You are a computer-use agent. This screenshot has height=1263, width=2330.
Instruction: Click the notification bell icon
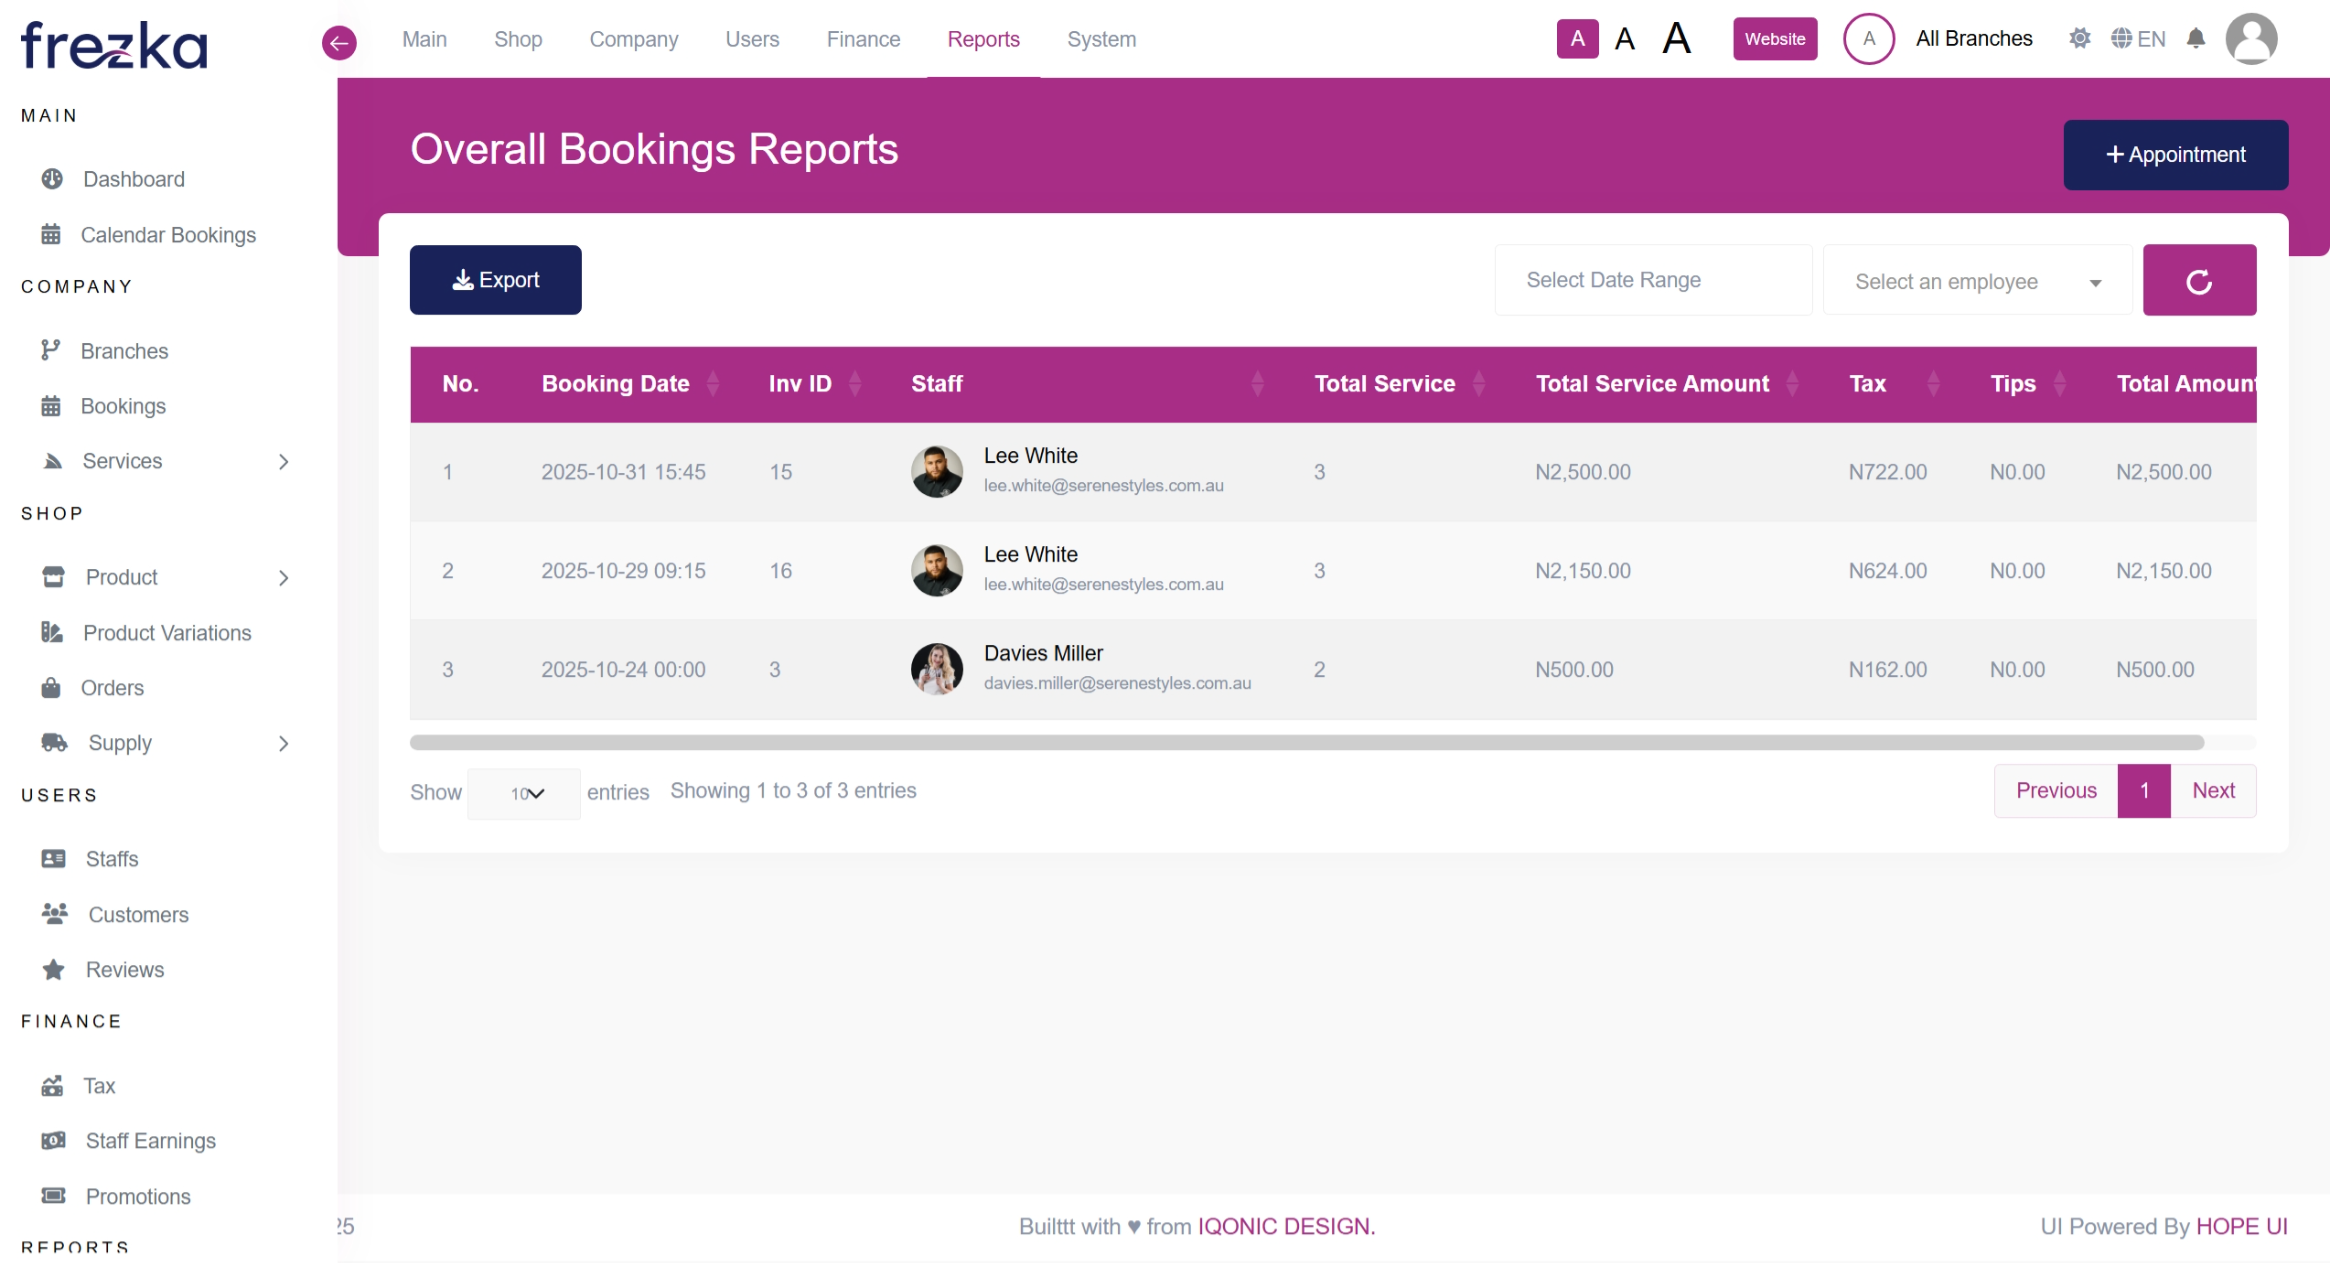click(2195, 39)
